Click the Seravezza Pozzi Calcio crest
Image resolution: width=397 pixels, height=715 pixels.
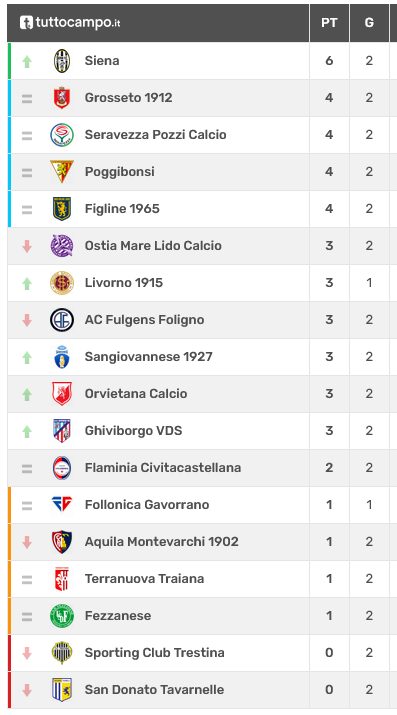[62, 135]
